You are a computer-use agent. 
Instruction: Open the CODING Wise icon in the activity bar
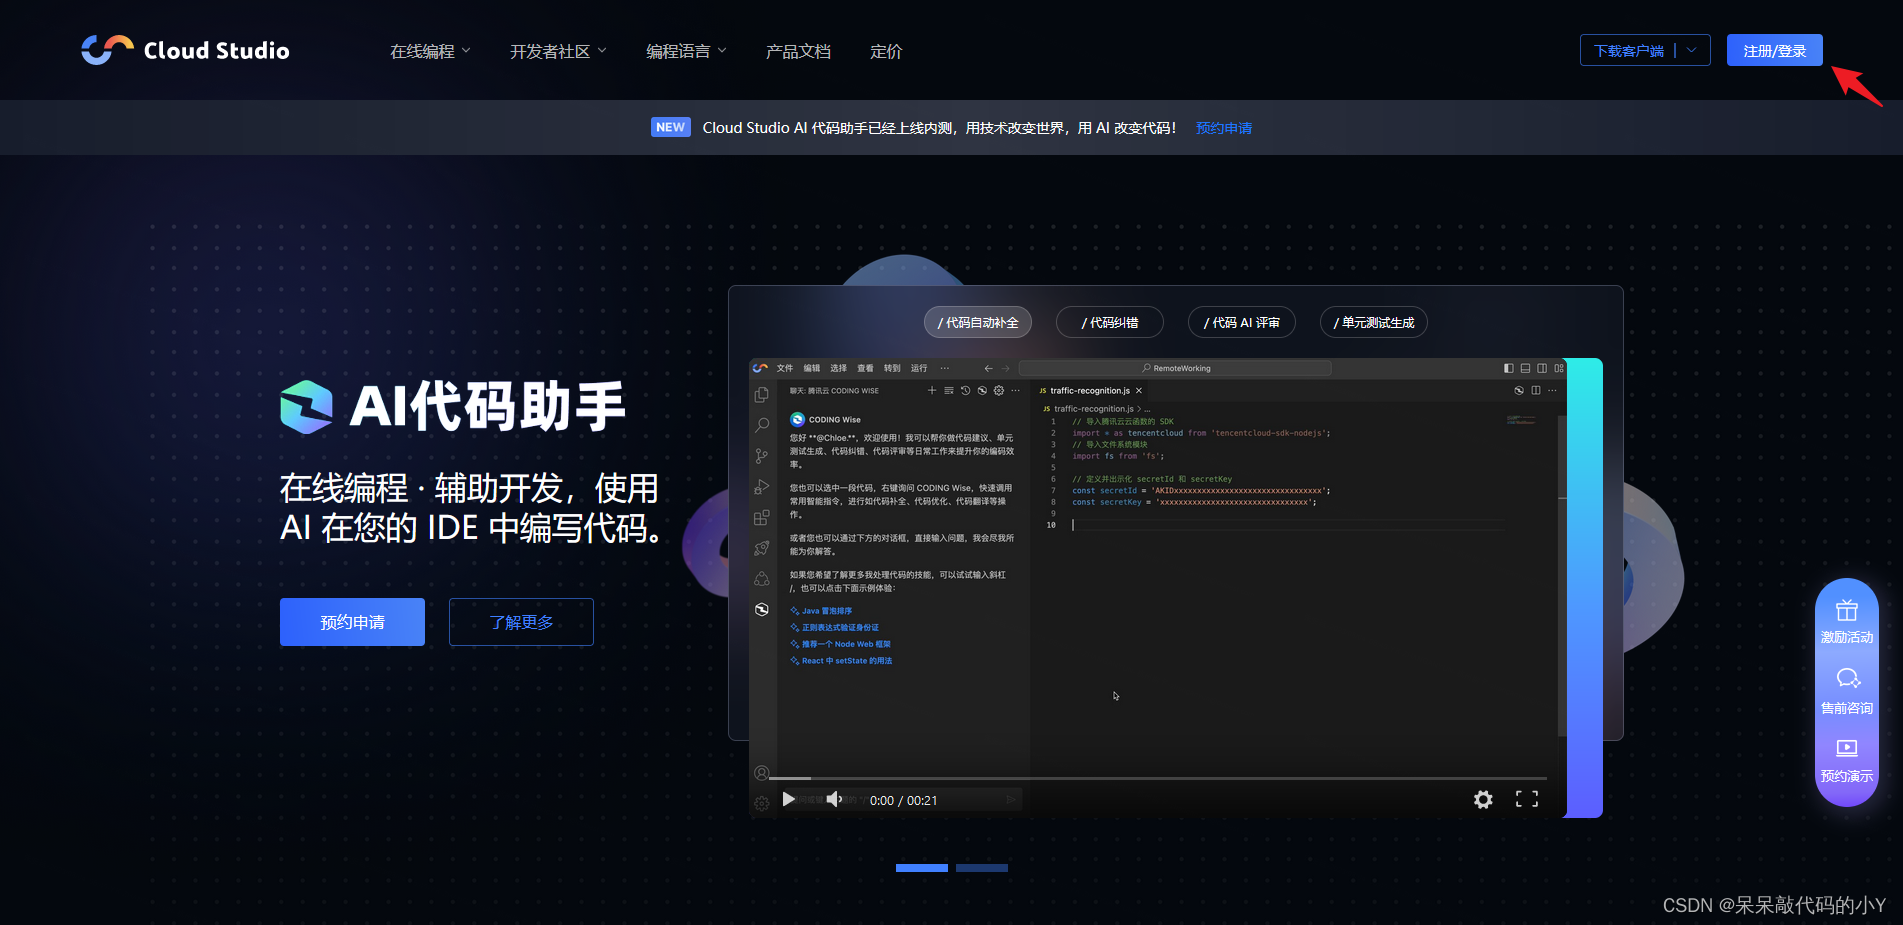(x=762, y=609)
